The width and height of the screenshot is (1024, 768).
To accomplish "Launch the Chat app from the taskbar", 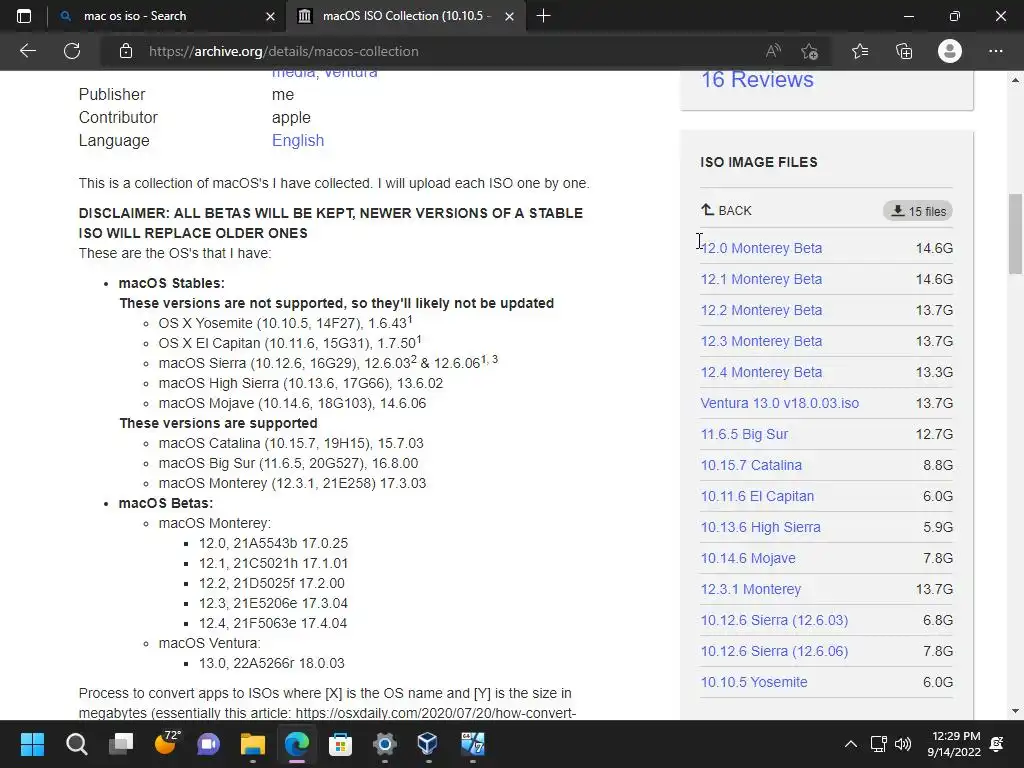I will click(x=209, y=744).
